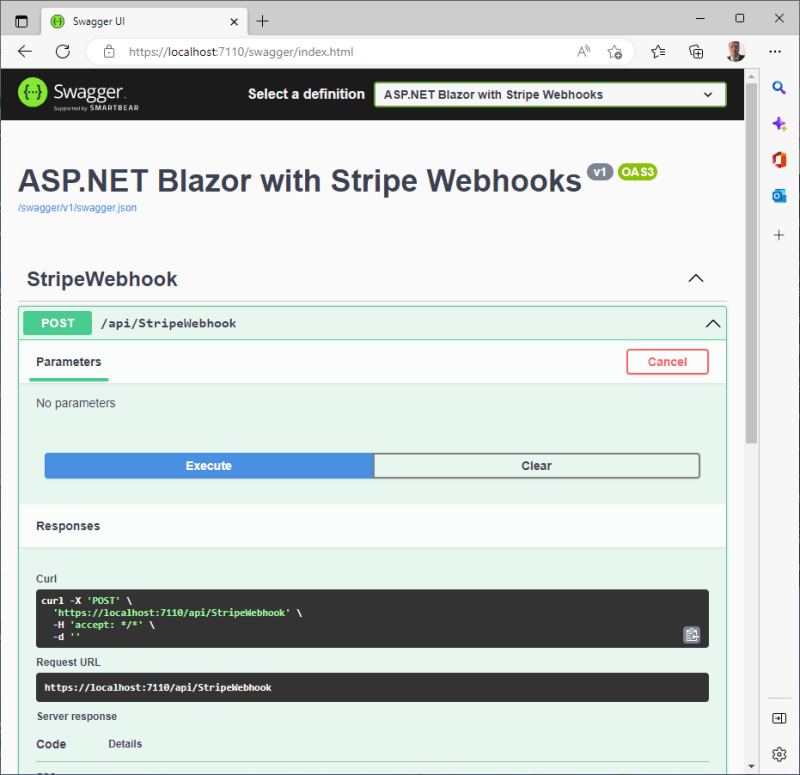Image resolution: width=800 pixels, height=775 pixels.
Task: Copy the curl command to clipboard
Action: (x=691, y=635)
